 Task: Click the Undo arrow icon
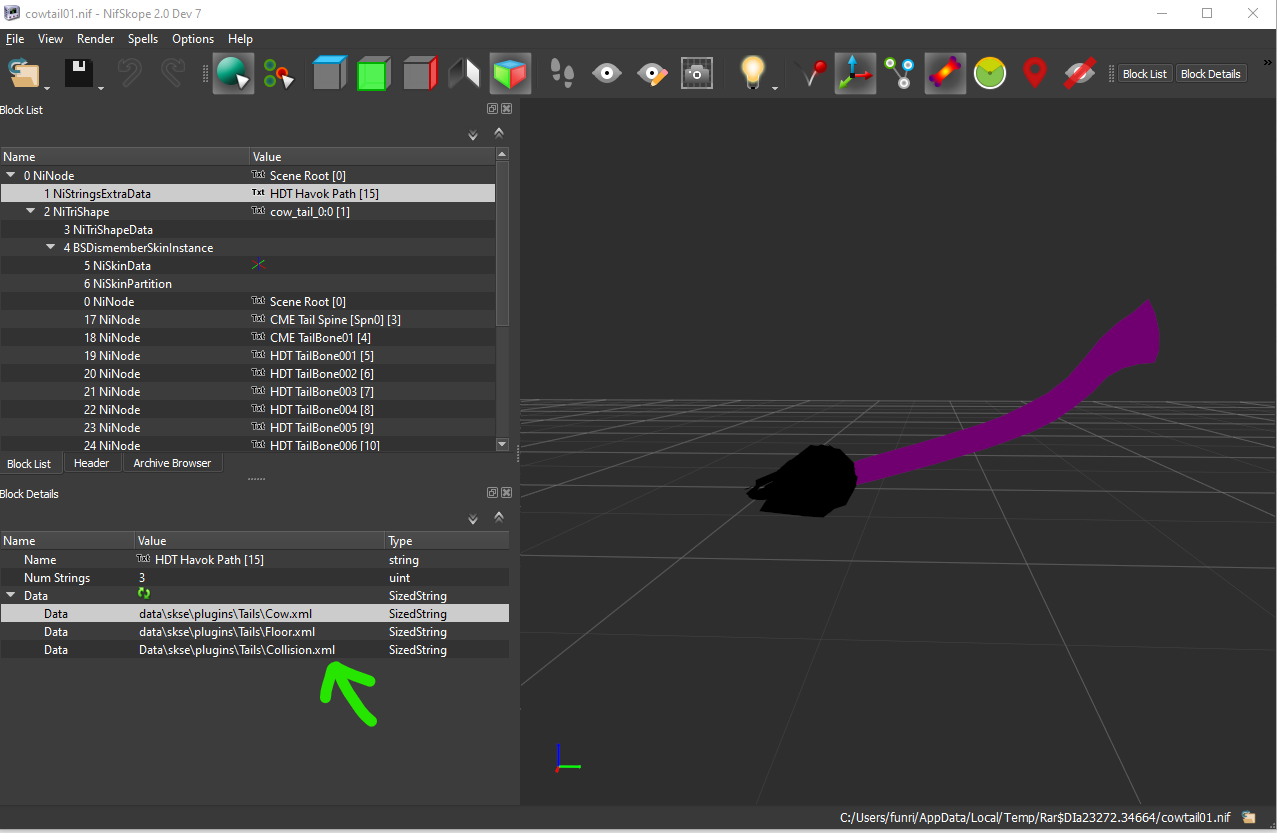129,73
